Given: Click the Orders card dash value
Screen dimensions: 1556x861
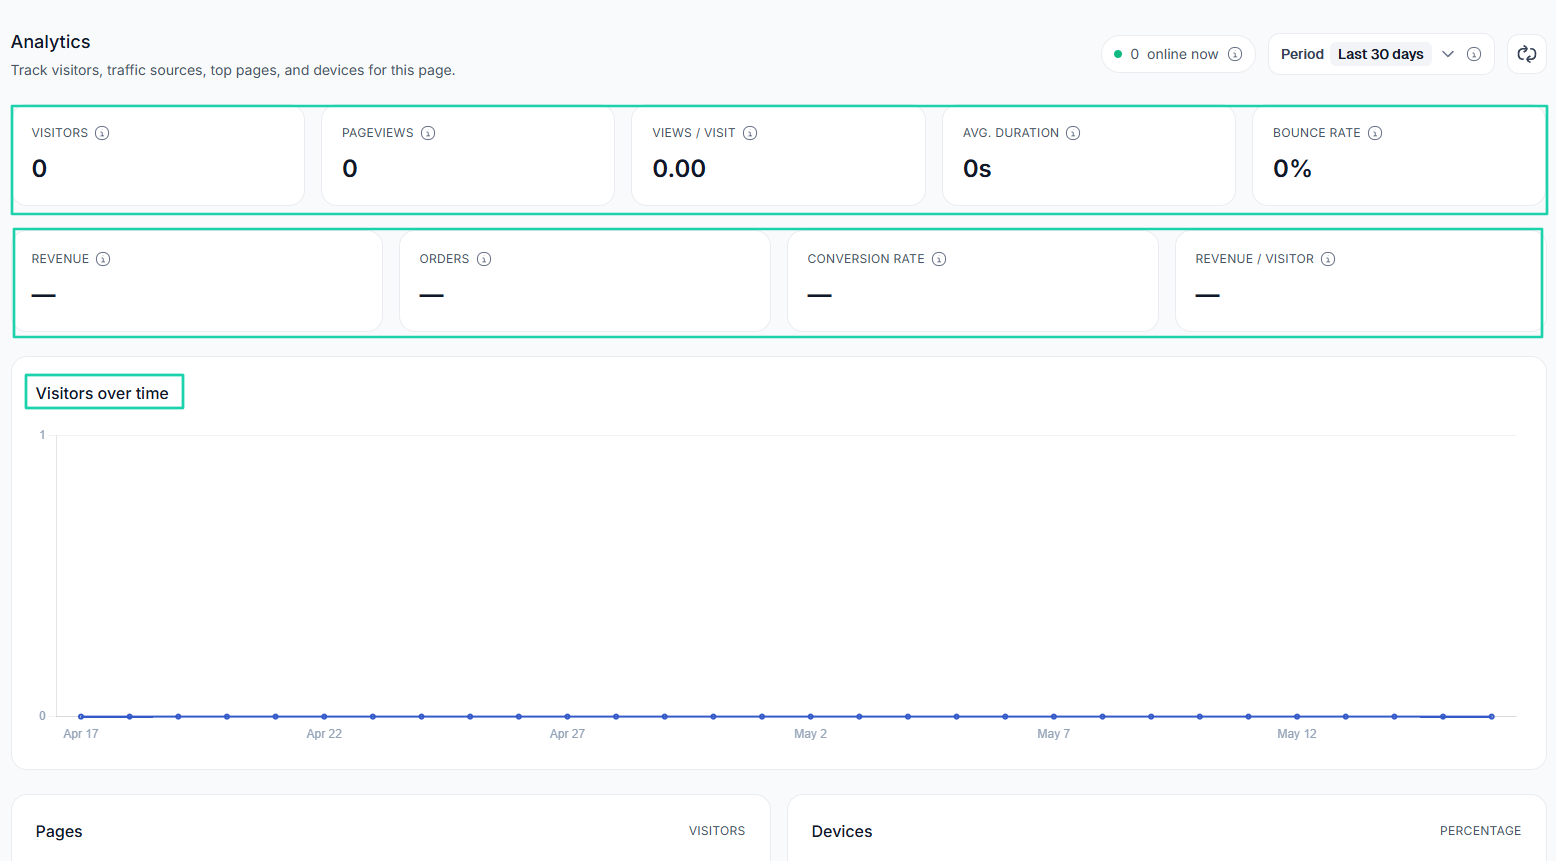Looking at the screenshot, I should [x=432, y=295].
